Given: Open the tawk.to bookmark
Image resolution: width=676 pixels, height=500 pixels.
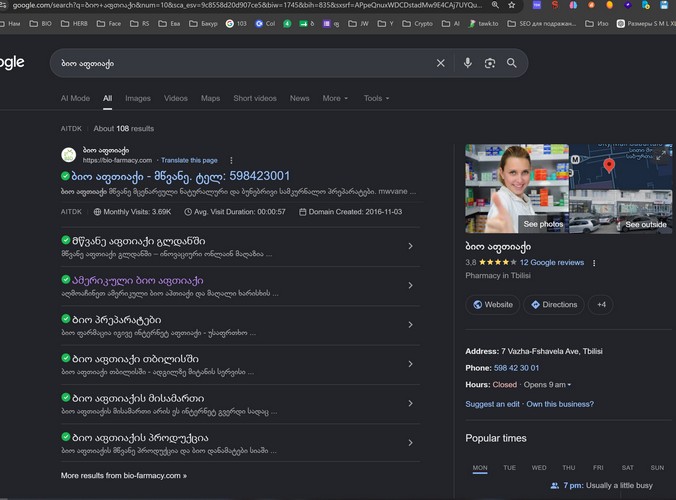Looking at the screenshot, I should tap(483, 23).
